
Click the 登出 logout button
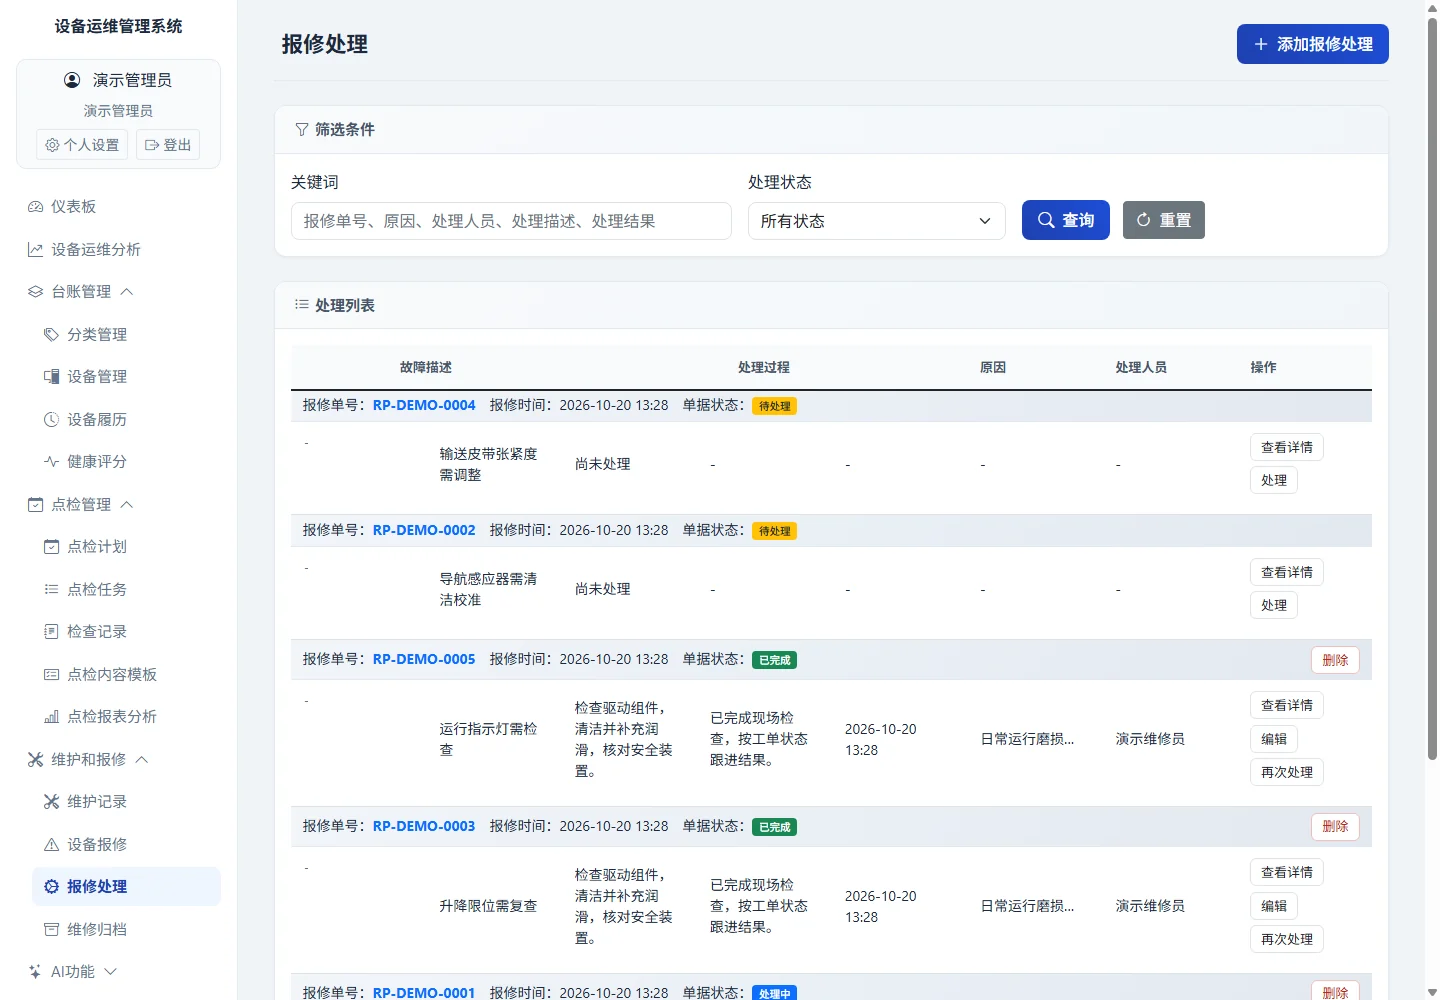pyautogui.click(x=168, y=145)
